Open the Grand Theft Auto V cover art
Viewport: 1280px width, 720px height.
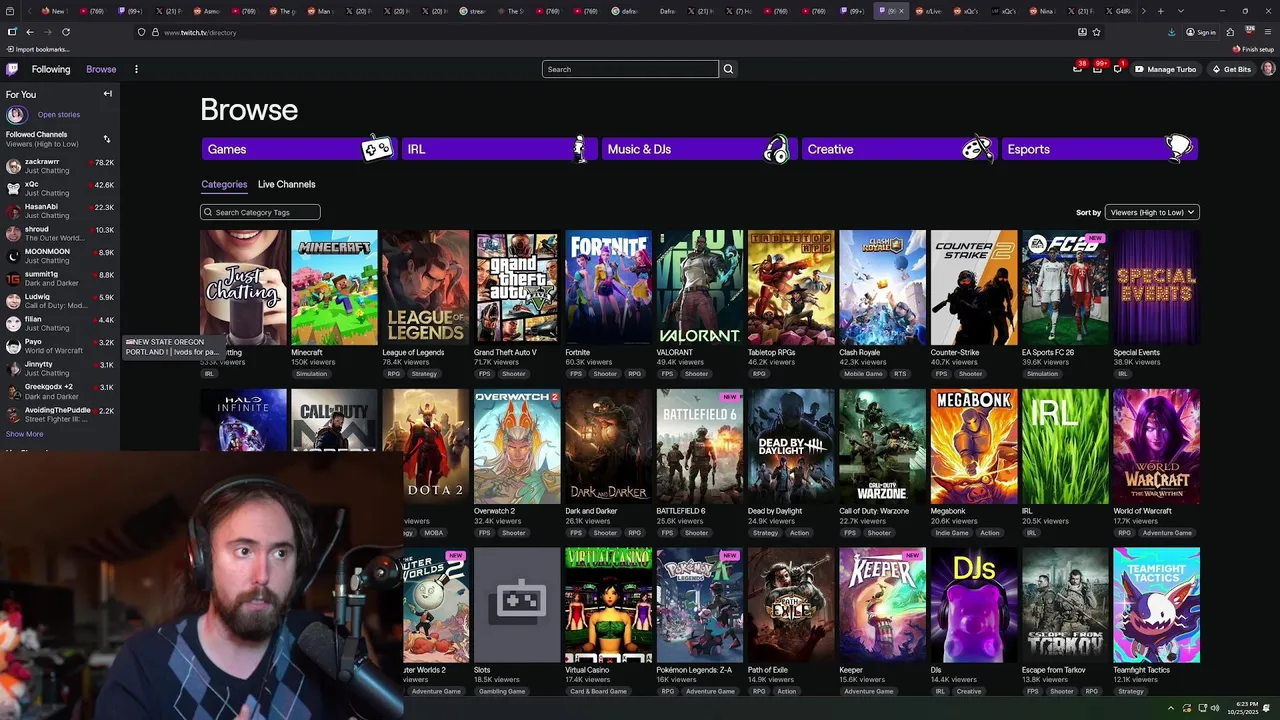tap(517, 288)
